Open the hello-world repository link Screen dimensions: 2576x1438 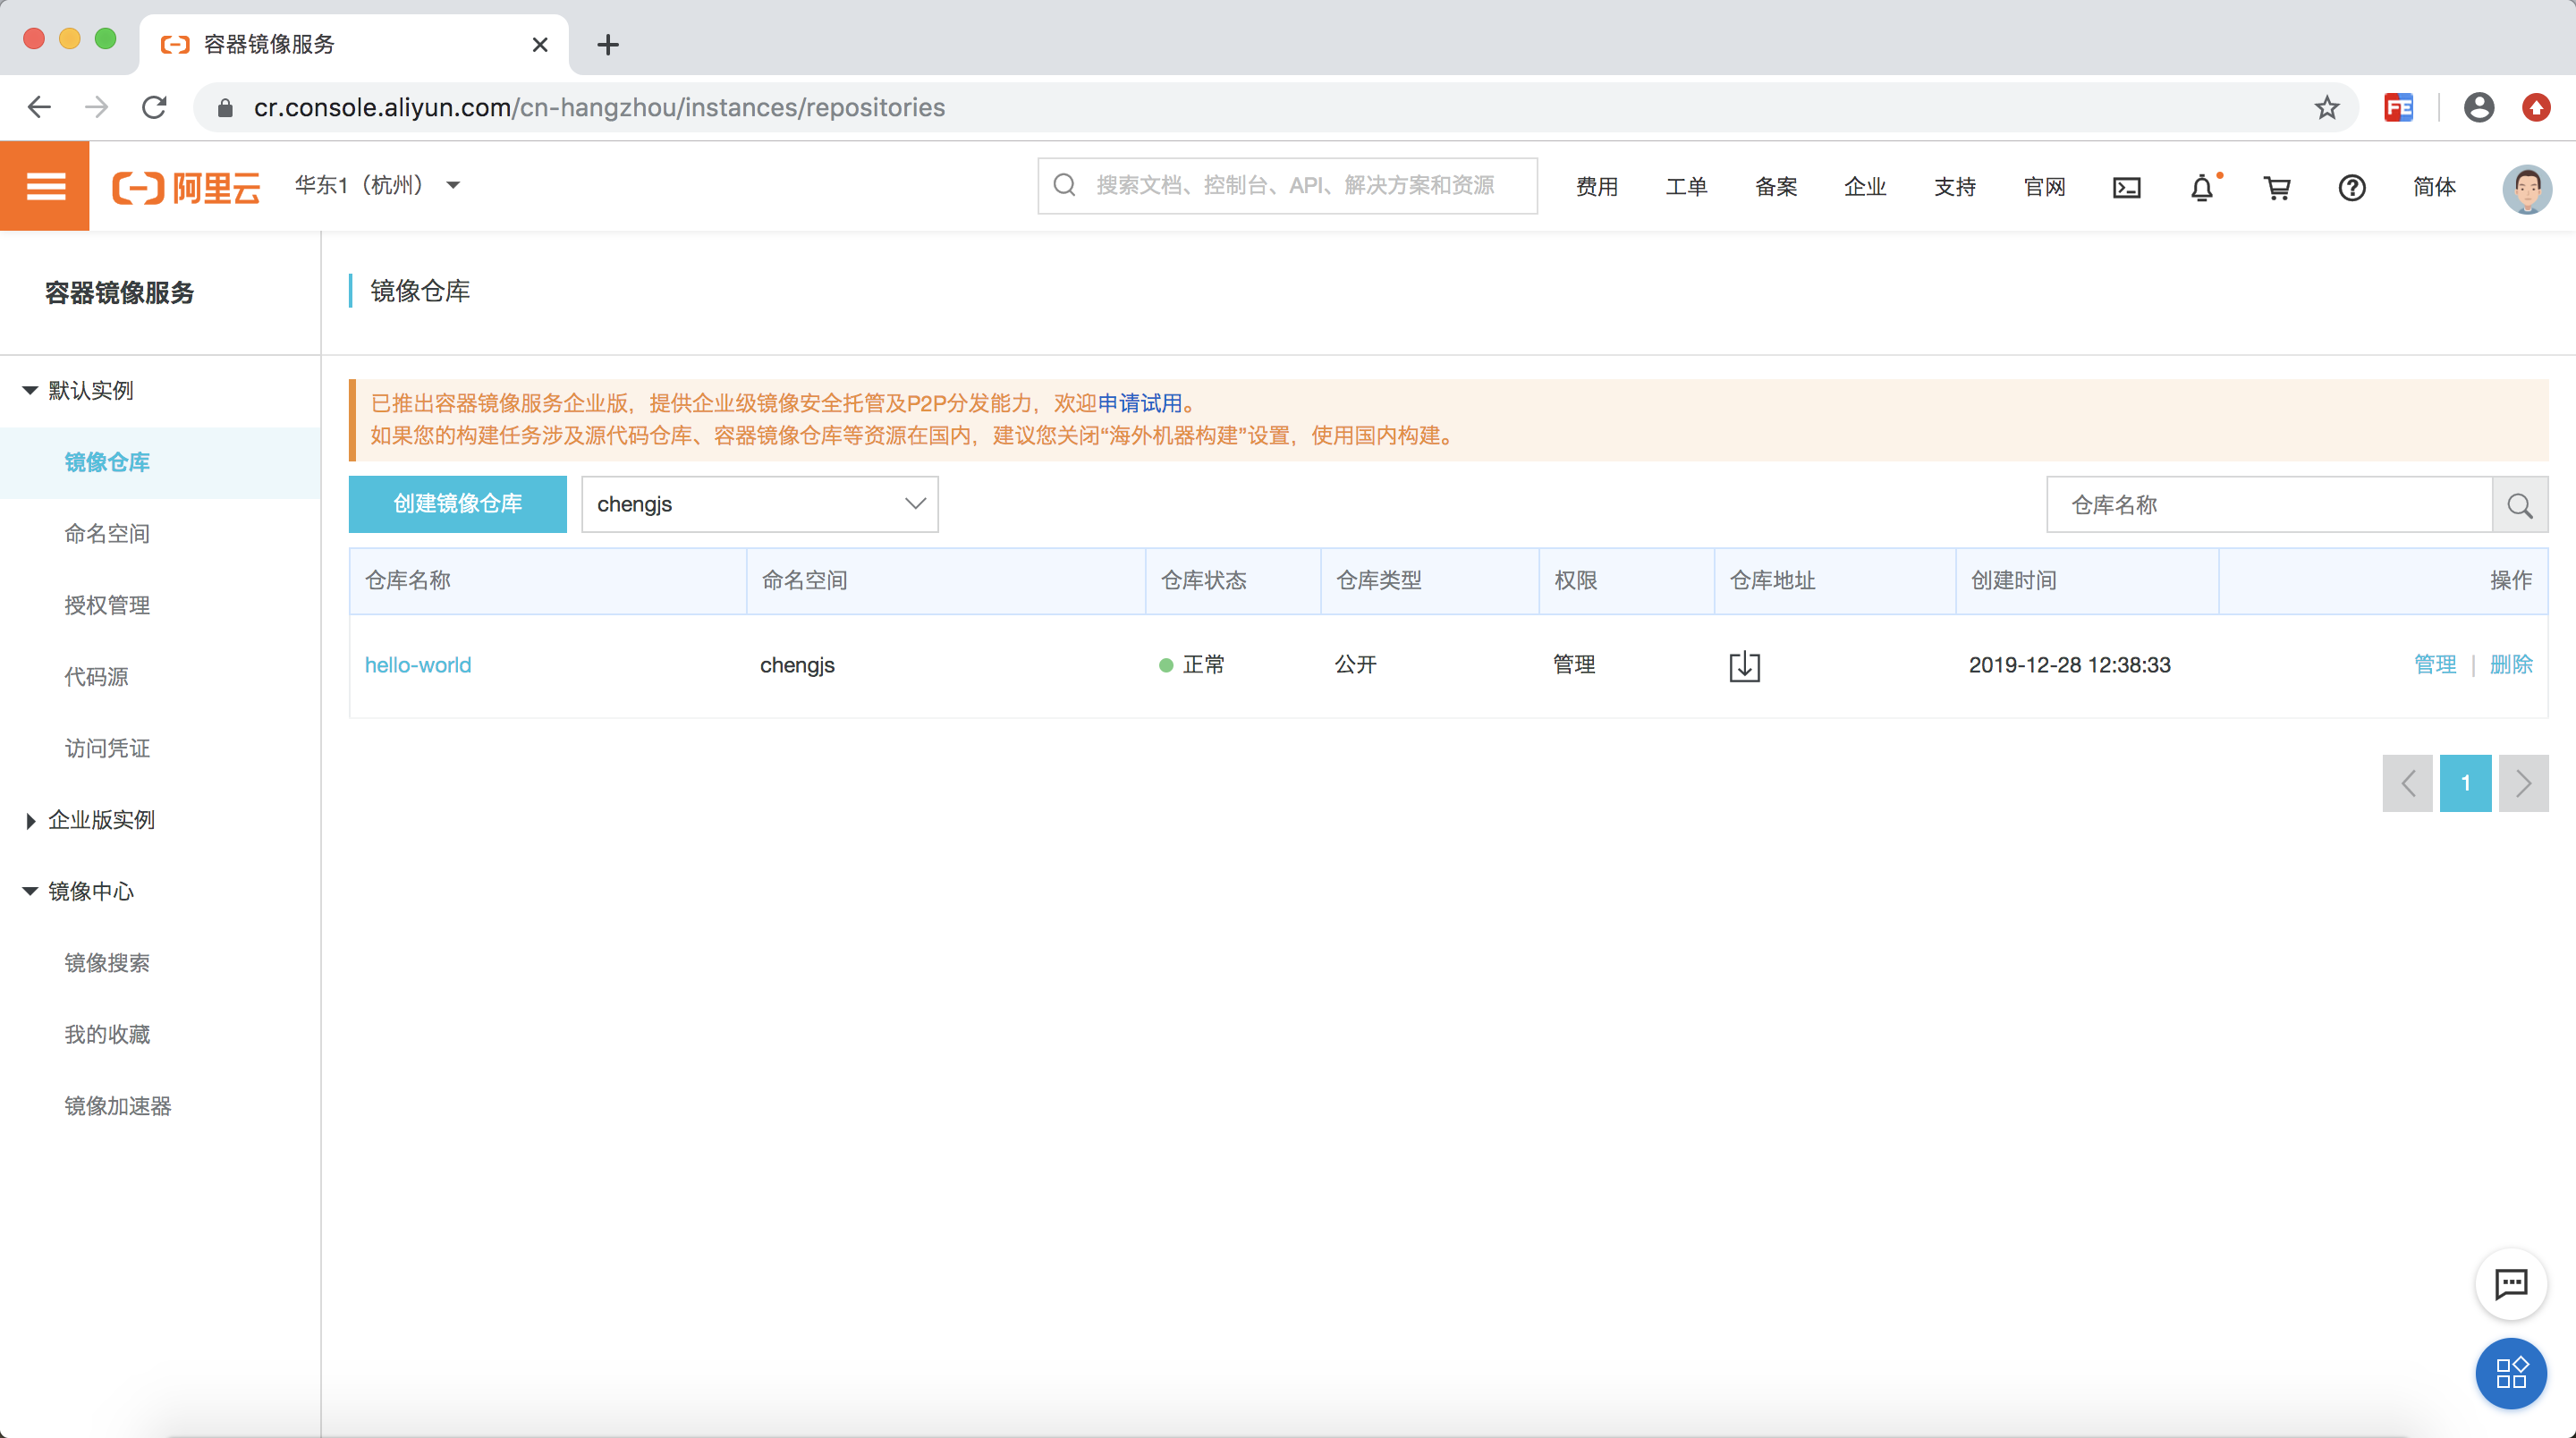click(417, 665)
